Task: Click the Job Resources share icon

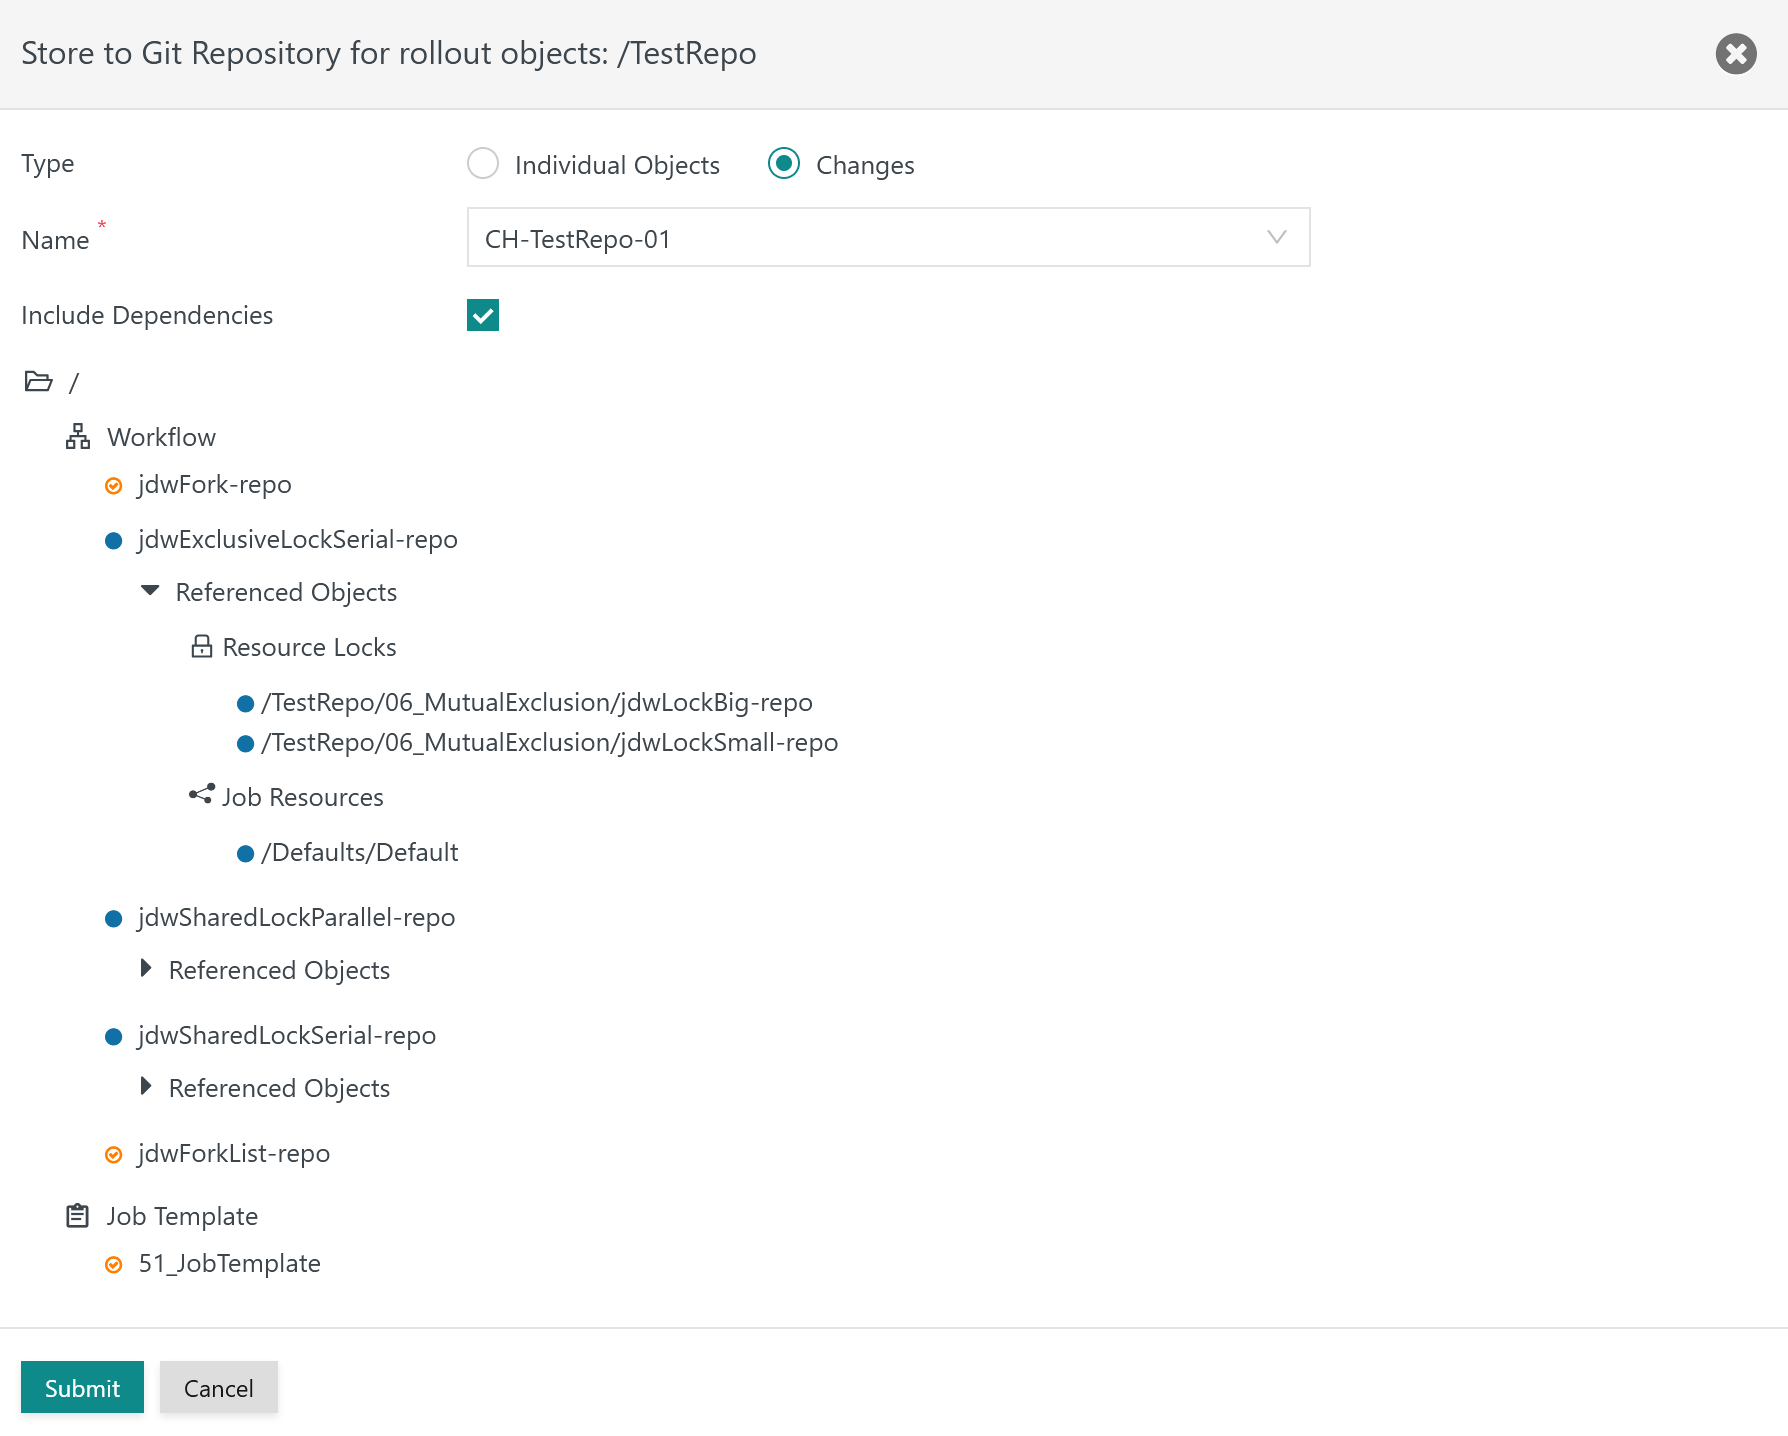Action: [202, 794]
